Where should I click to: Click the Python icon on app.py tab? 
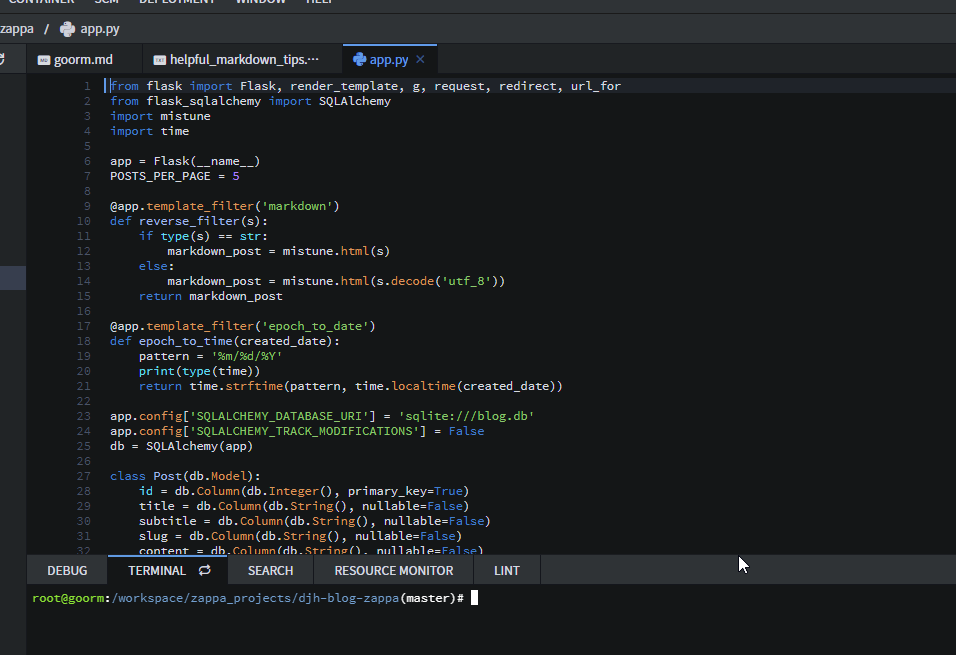coord(359,60)
